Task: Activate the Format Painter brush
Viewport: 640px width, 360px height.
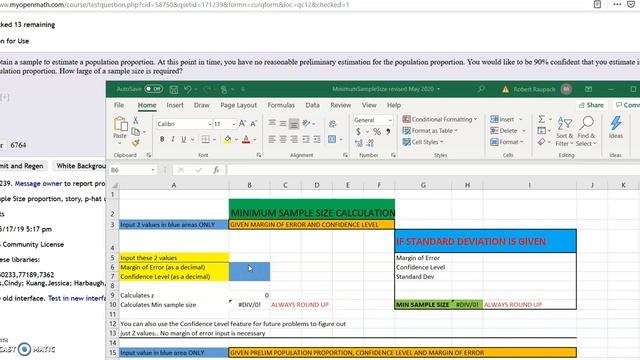Action: (136, 142)
